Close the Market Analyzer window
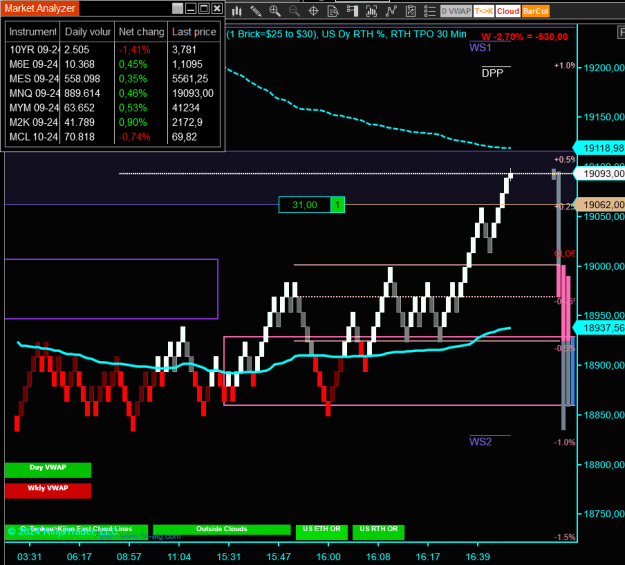The height and width of the screenshot is (565, 625). pos(217,8)
